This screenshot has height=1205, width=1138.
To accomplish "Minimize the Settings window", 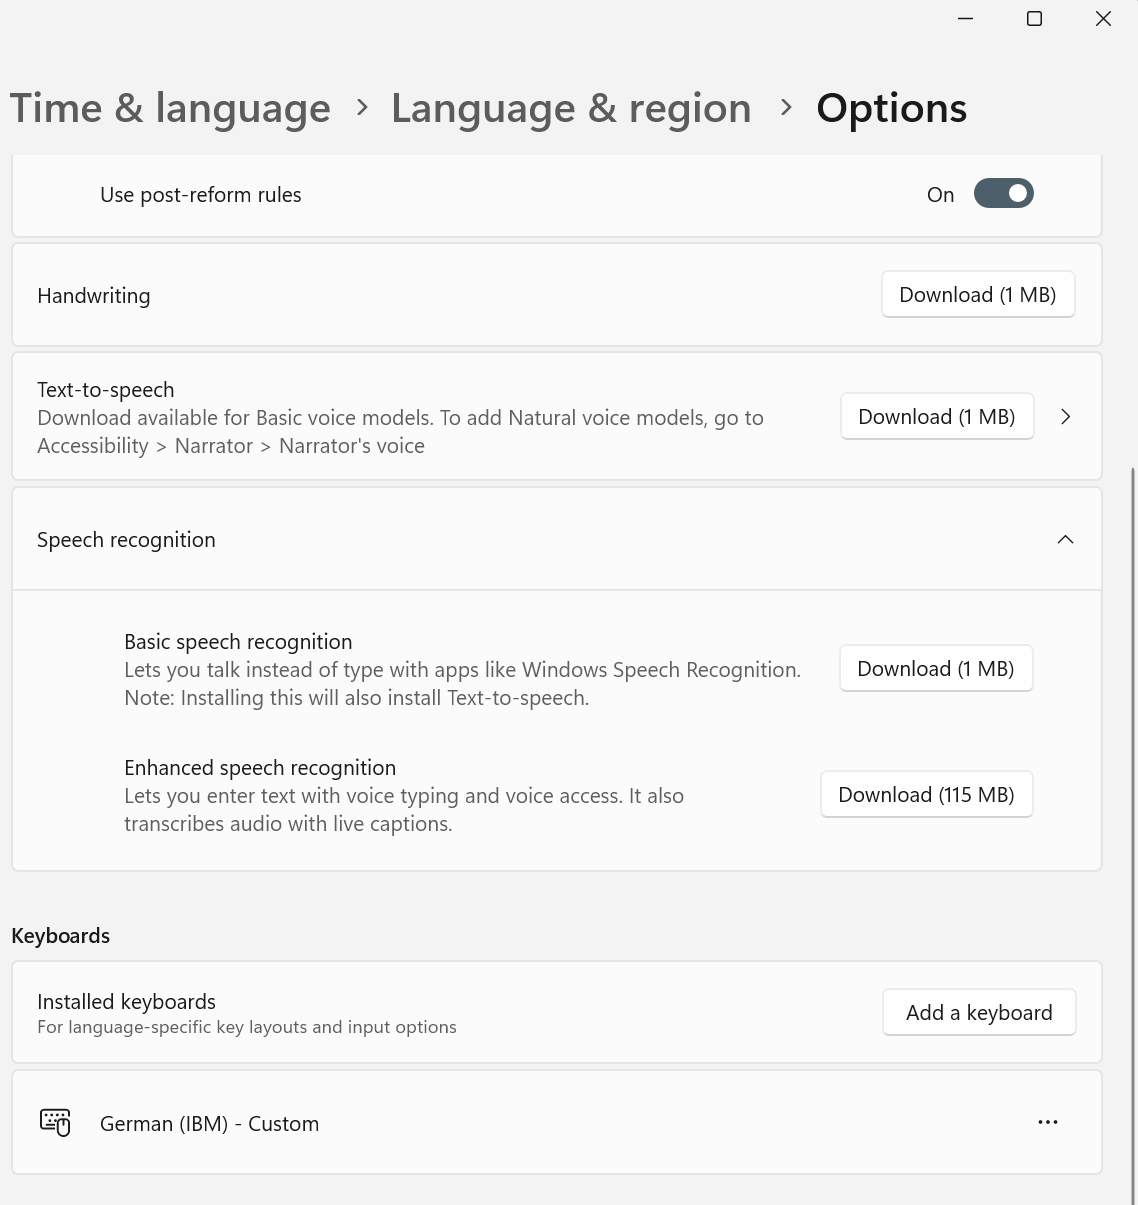I will point(965,19).
